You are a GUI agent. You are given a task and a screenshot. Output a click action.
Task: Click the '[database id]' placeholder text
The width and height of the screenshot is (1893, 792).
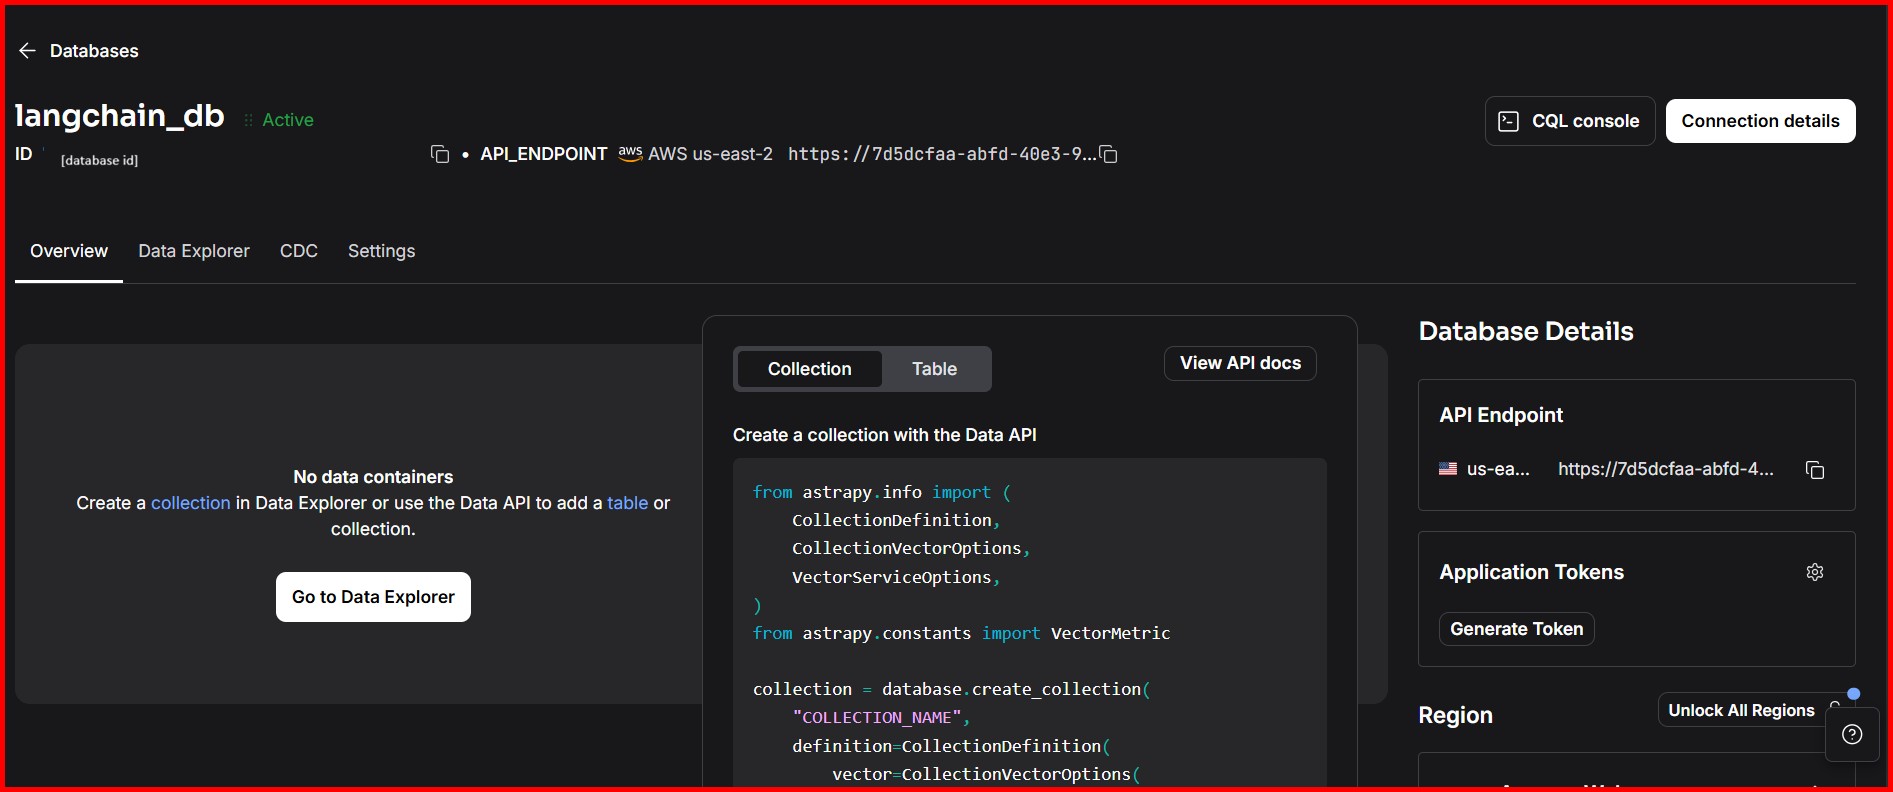click(x=99, y=160)
